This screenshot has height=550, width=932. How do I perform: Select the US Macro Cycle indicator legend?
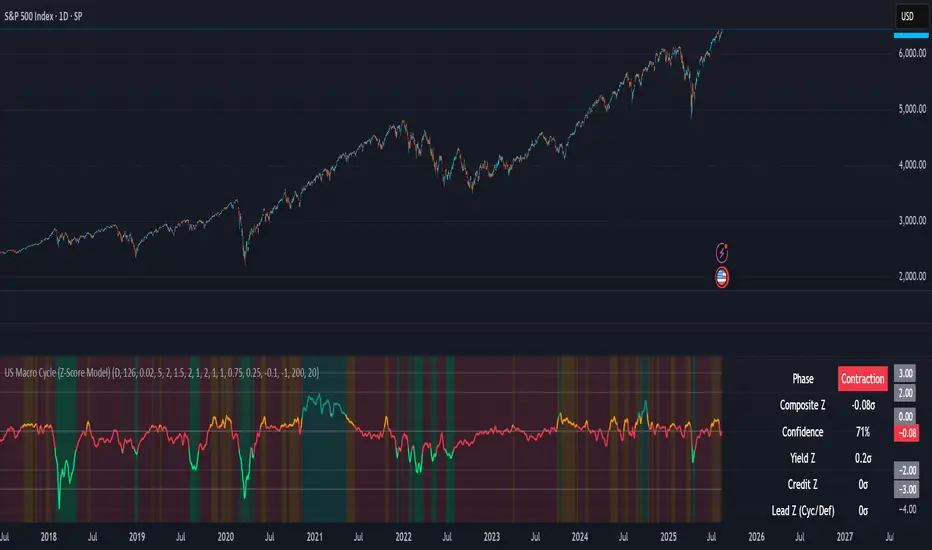point(162,373)
